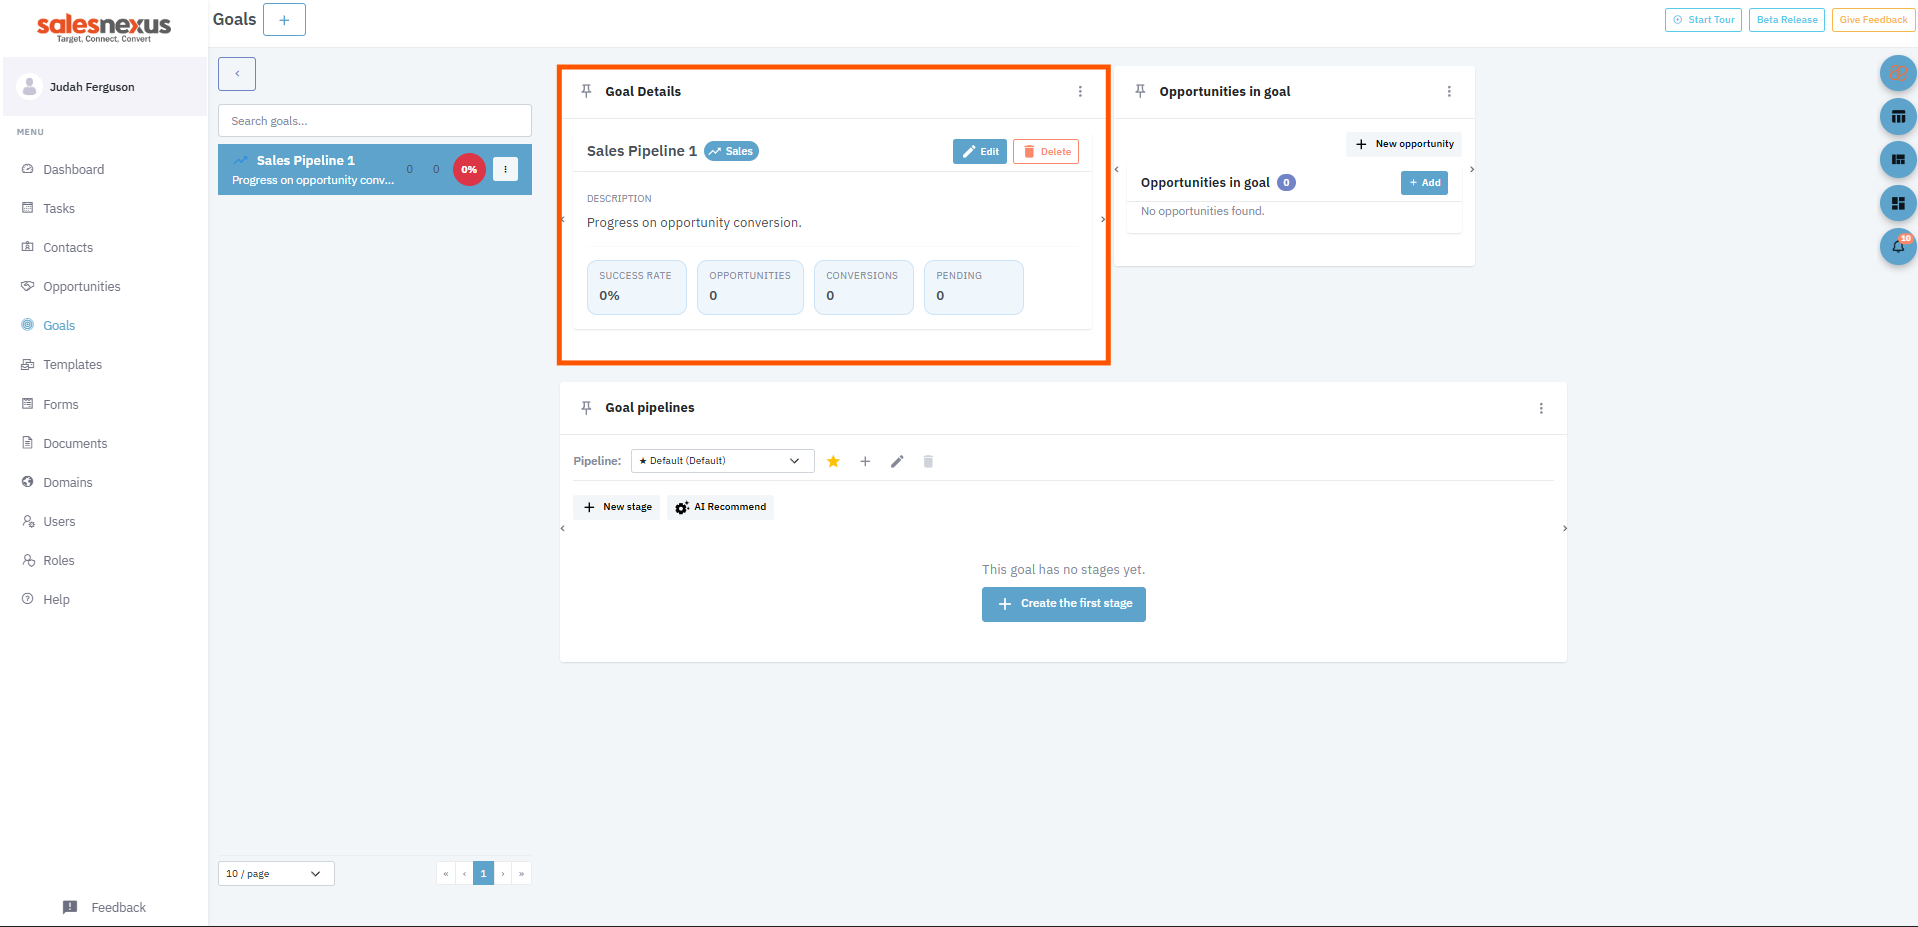The width and height of the screenshot is (1918, 927).
Task: Expand the 10 / page size dropdown
Action: 276,874
